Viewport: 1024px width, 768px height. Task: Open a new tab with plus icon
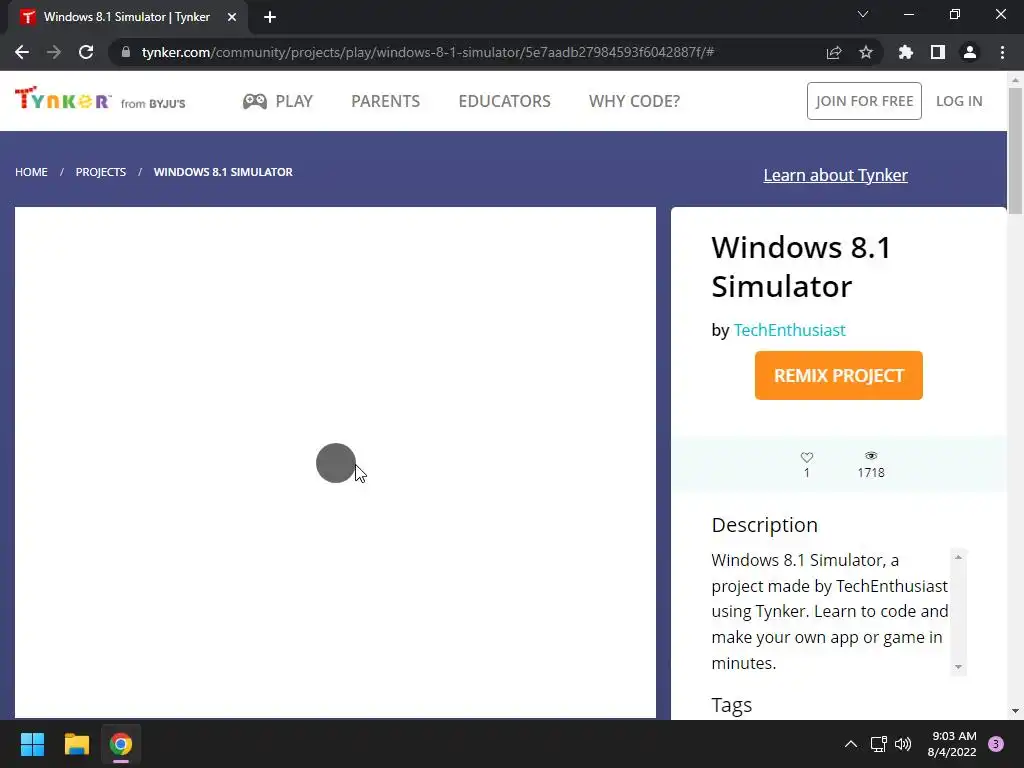[x=270, y=17]
